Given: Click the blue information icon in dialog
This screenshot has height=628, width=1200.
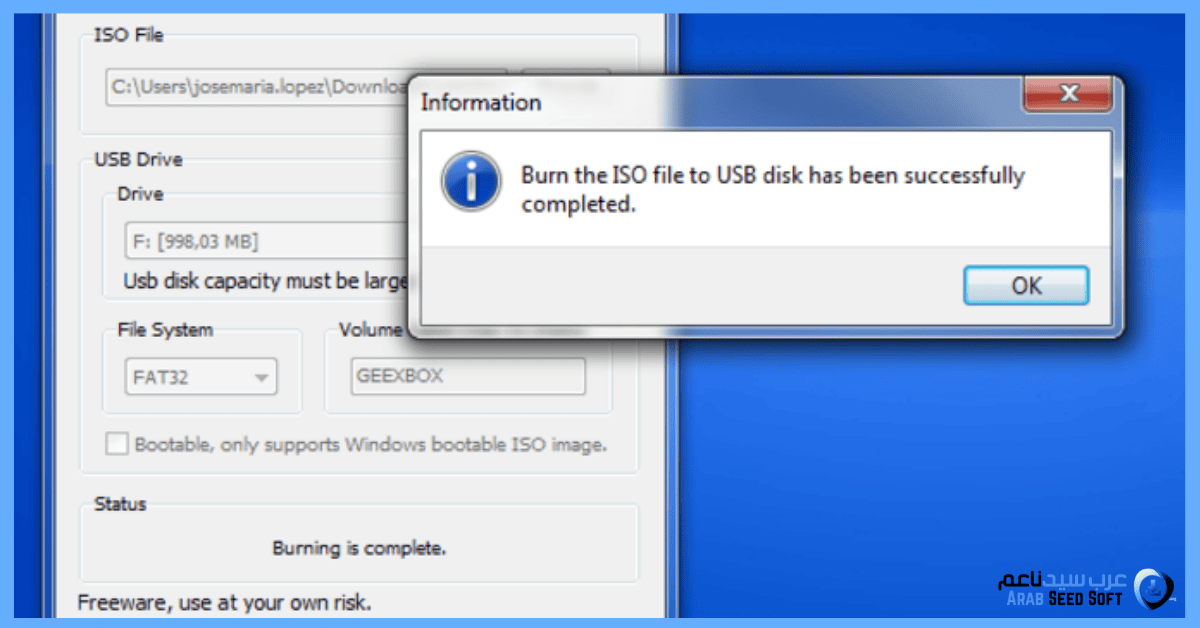Looking at the screenshot, I should click(471, 181).
